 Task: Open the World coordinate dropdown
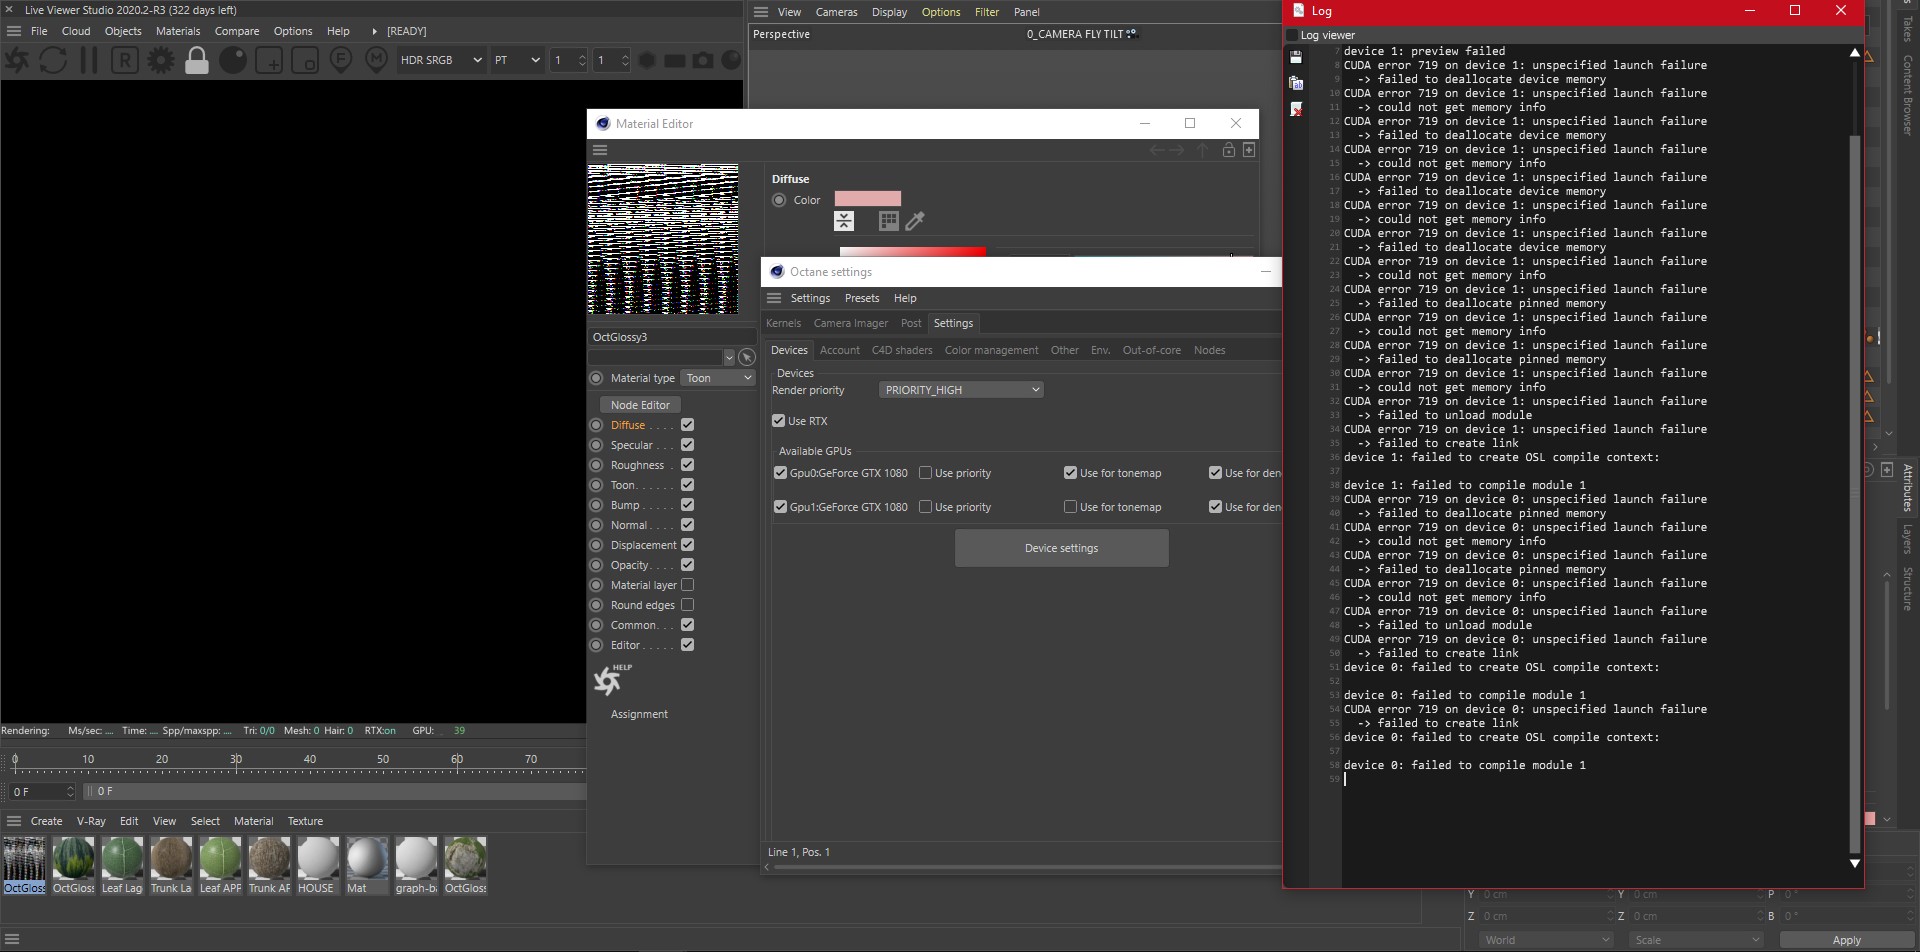click(x=1546, y=940)
